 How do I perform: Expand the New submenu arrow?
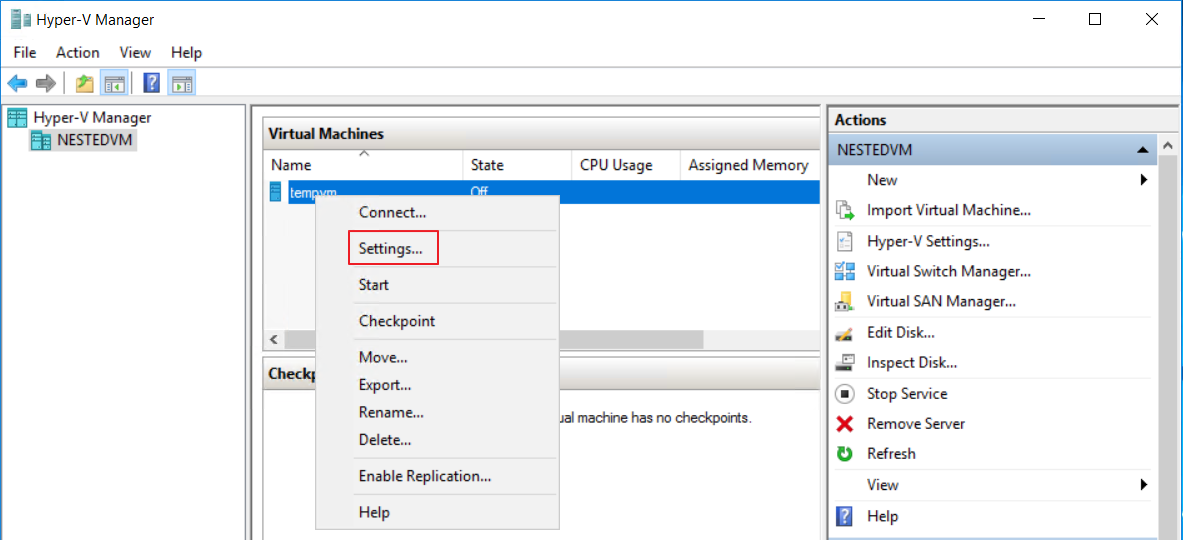pyautogui.click(x=1143, y=180)
